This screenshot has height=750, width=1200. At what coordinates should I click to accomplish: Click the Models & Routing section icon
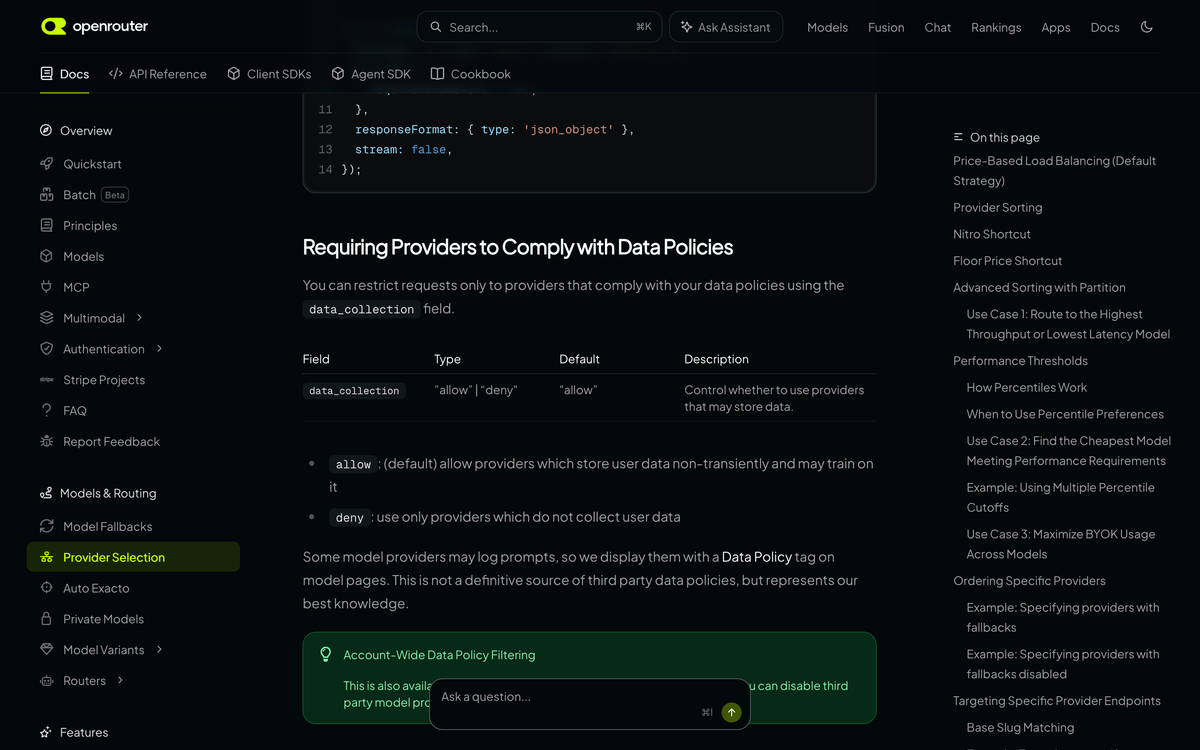point(46,493)
